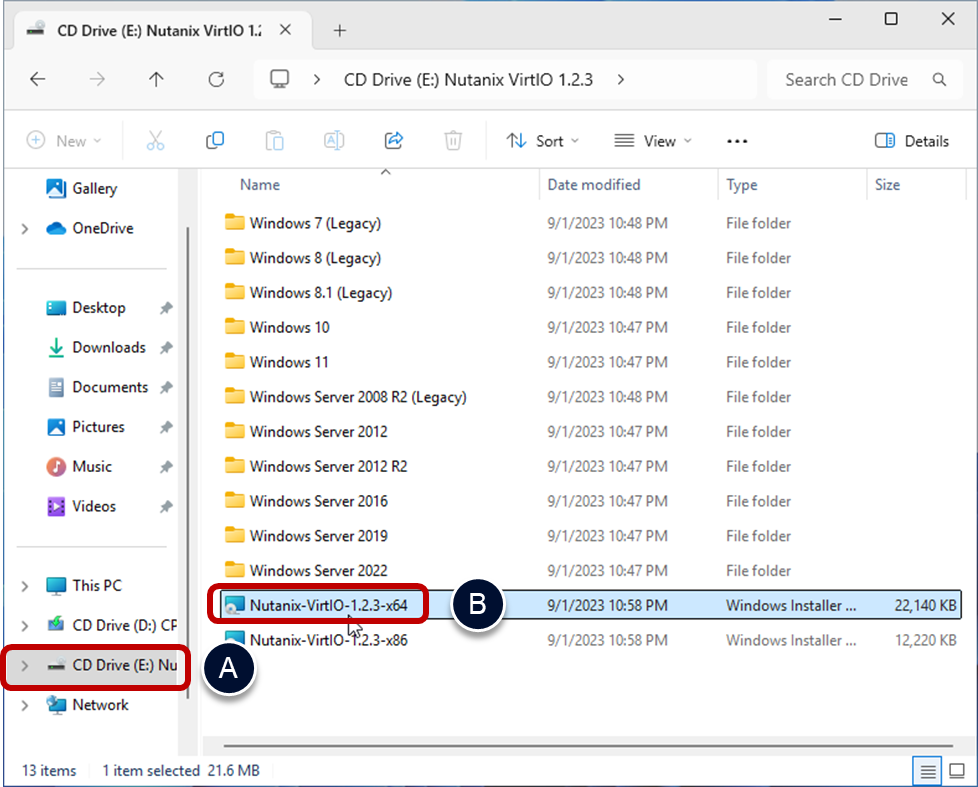Open the See more ellipsis menu
Screen dimensions: 978x787
[x=737, y=141]
